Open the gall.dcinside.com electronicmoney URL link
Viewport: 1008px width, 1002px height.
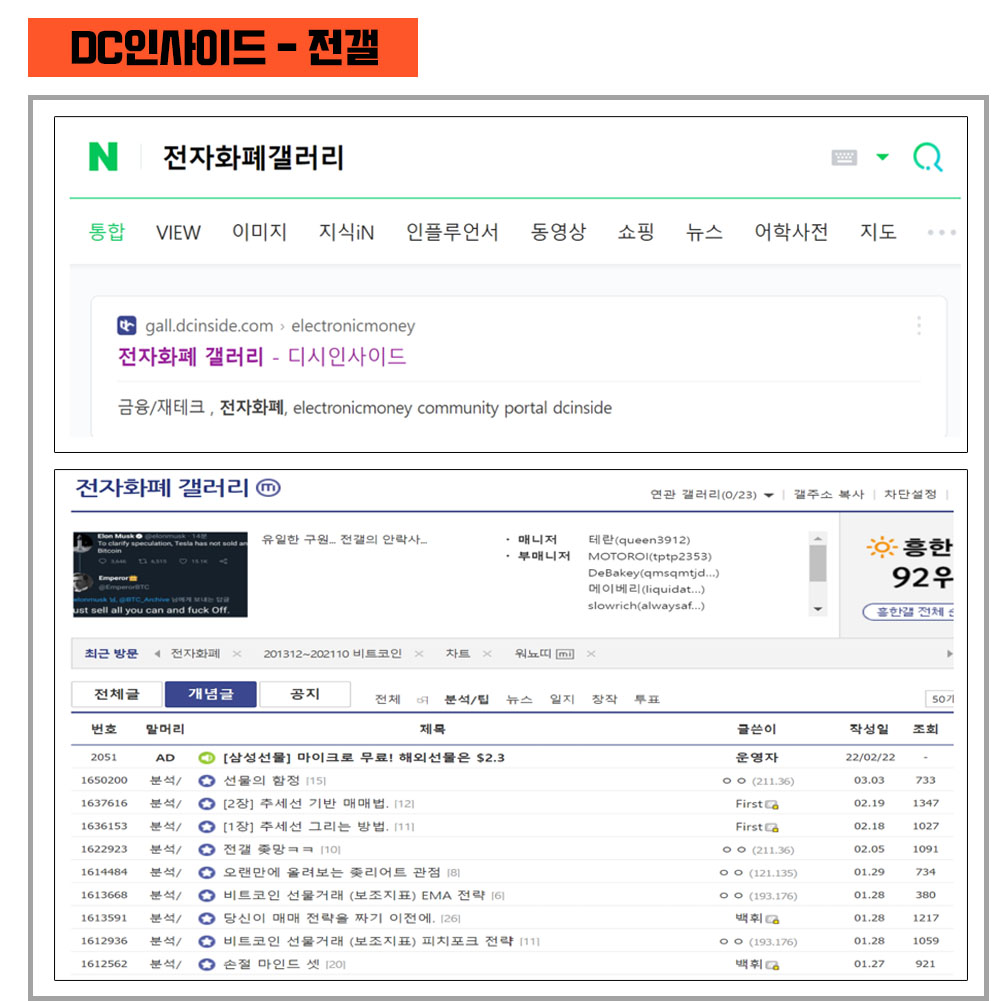[x=280, y=326]
